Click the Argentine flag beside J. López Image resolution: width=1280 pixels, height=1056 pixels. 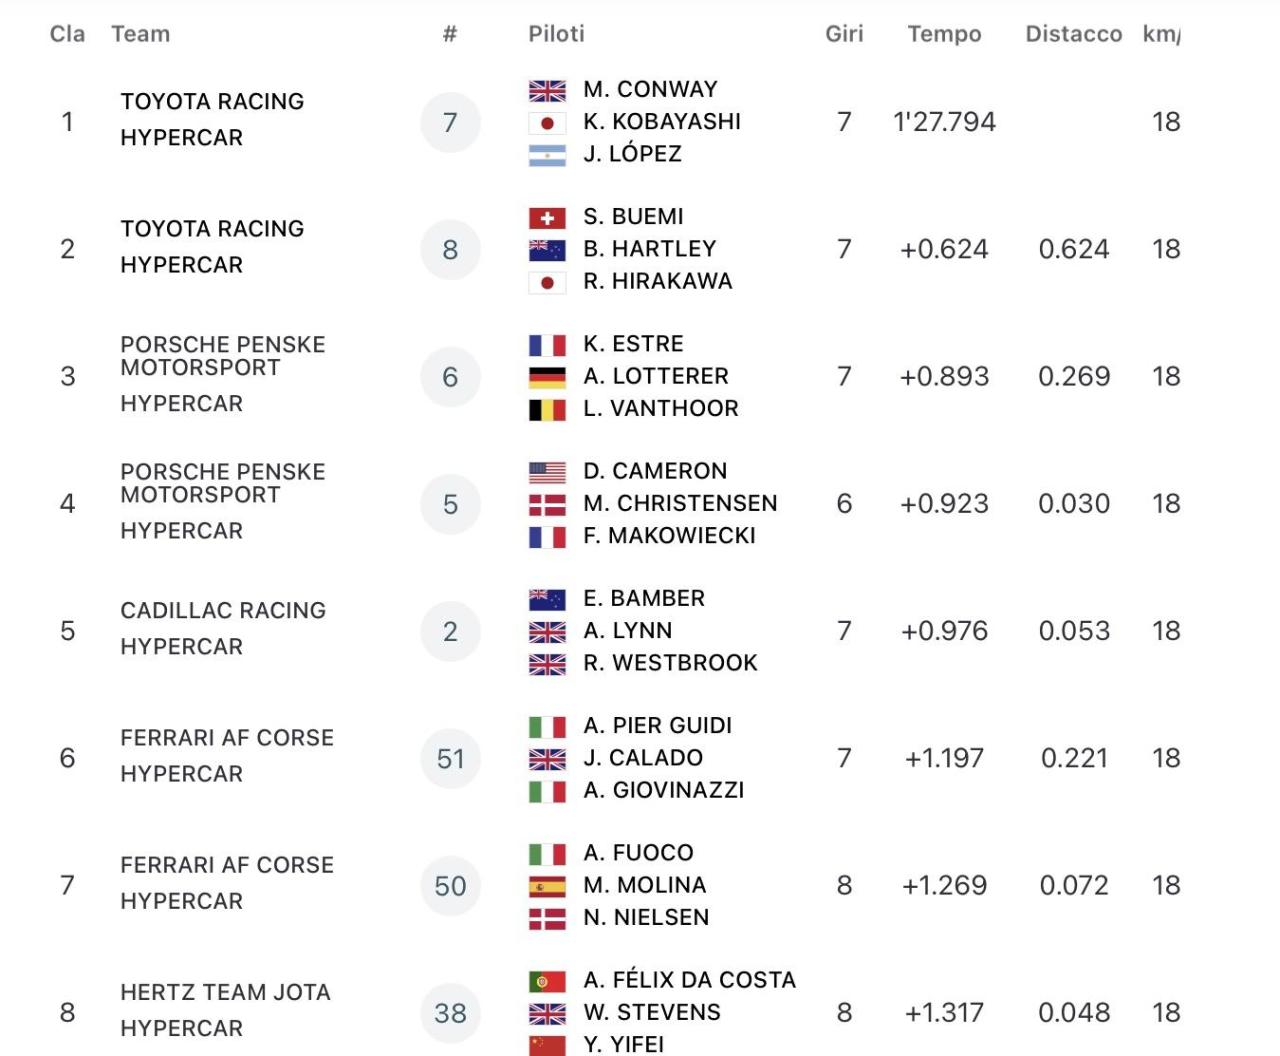[547, 155]
